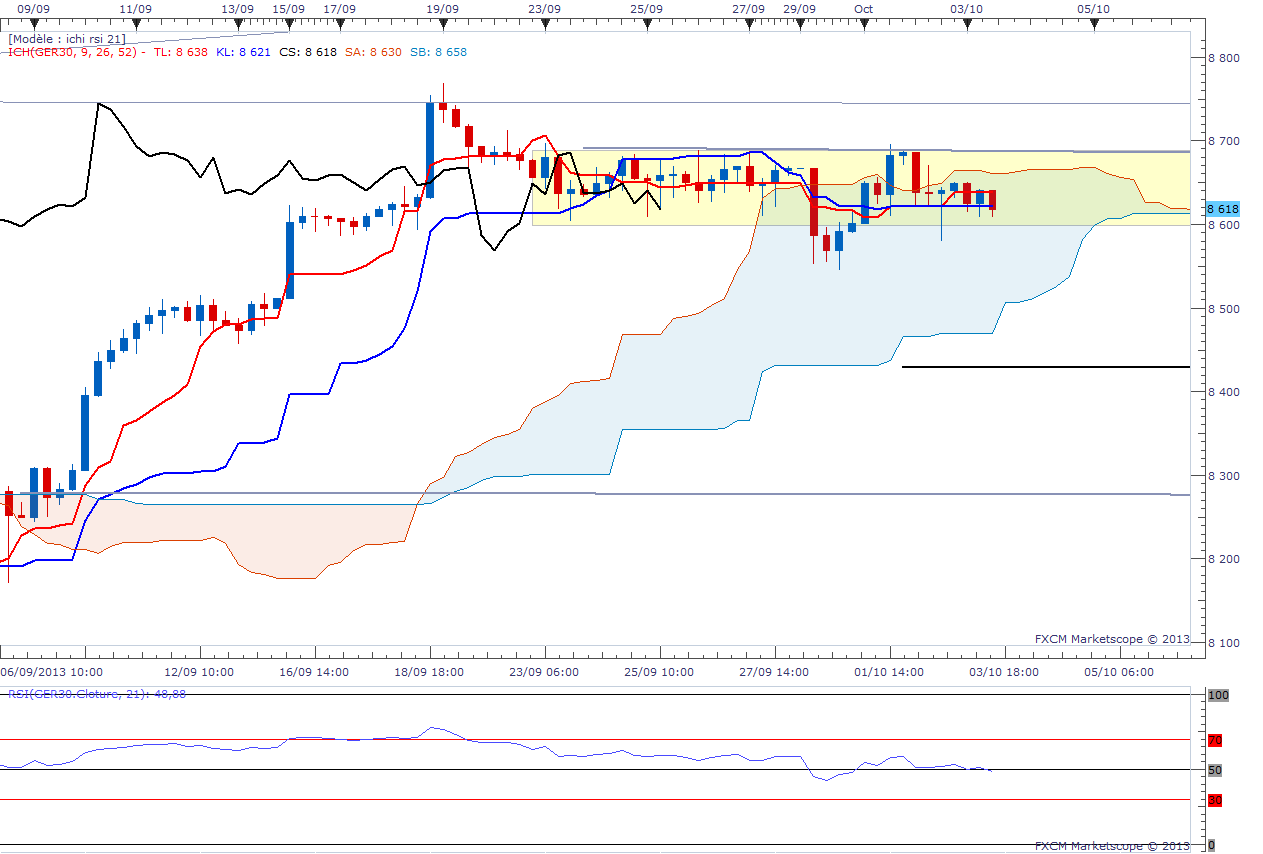
Task: Click the TL: 8 638 Tenkan value
Action: (180, 52)
